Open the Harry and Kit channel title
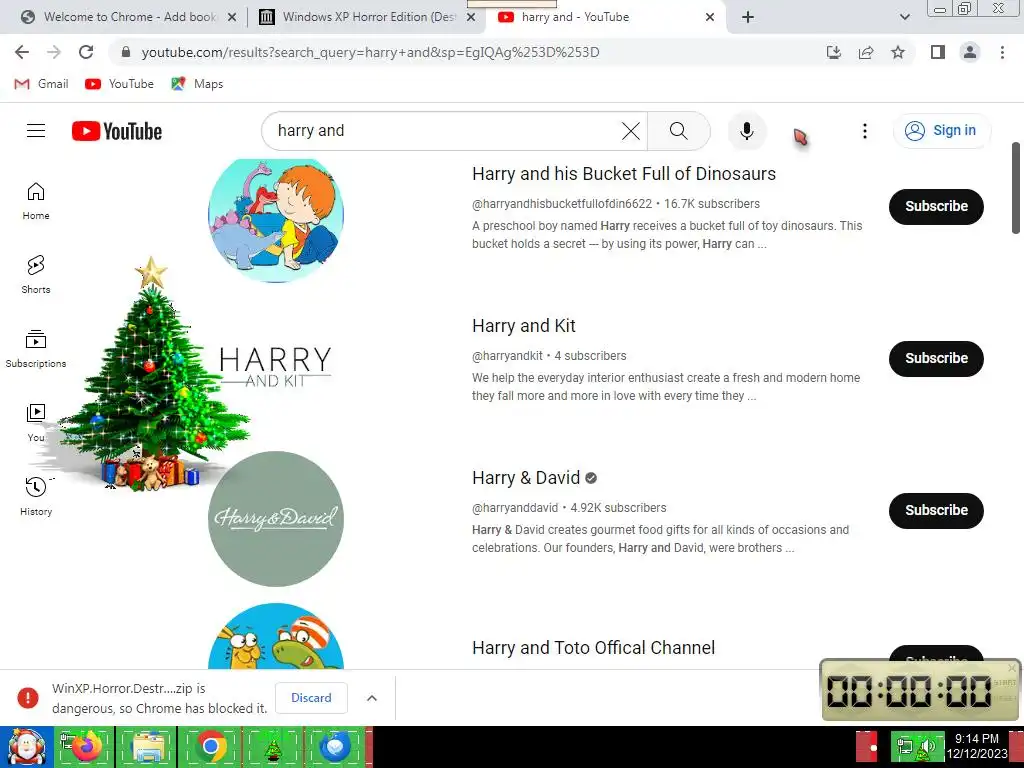Image resolution: width=1024 pixels, height=768 pixels. (524, 326)
